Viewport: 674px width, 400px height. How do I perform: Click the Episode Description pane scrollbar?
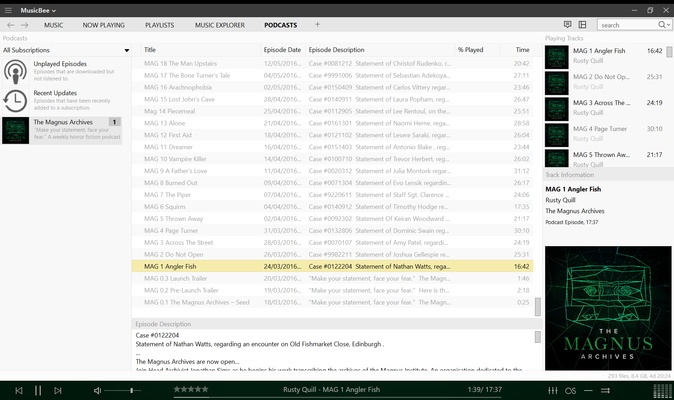(x=538, y=337)
